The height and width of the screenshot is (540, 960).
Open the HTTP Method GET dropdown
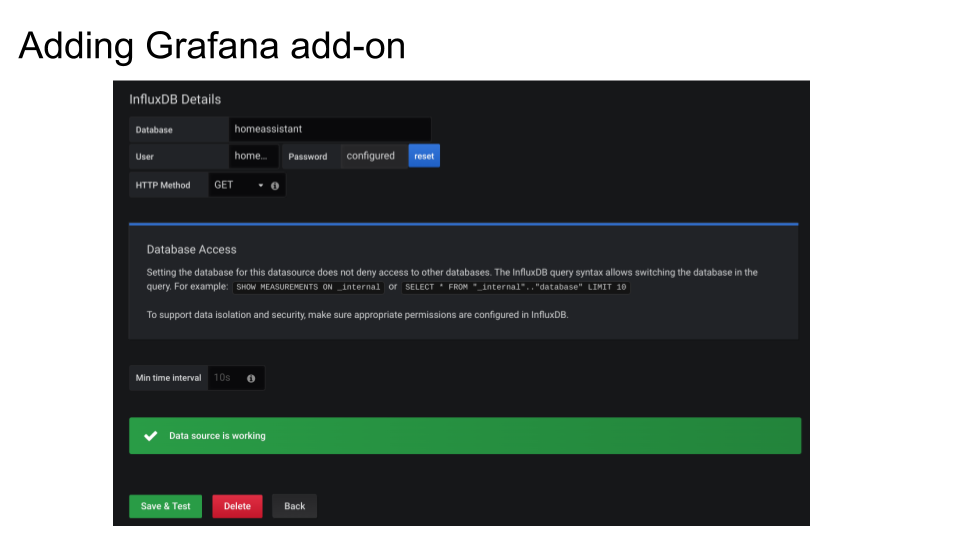tap(238, 185)
